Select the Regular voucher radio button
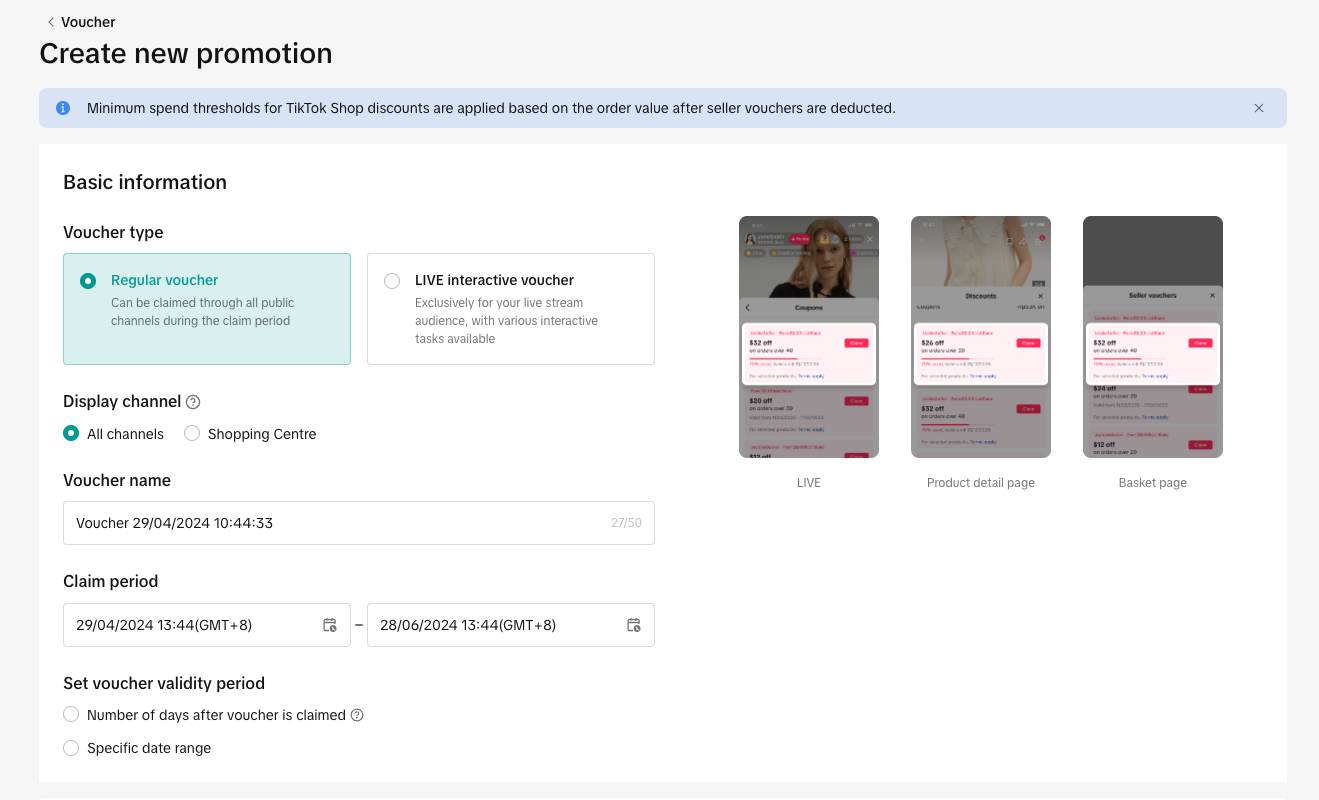Viewport: 1319px width, 800px height. pos(88,281)
